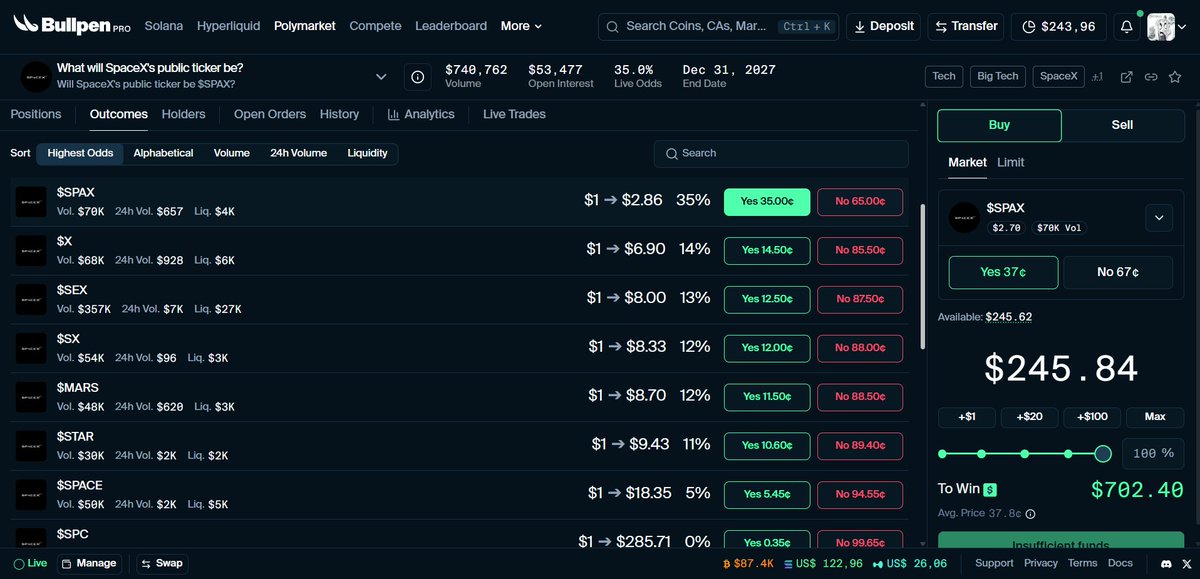The width and height of the screenshot is (1200, 579).
Task: Select the Buy toggle
Action: pos(999,125)
